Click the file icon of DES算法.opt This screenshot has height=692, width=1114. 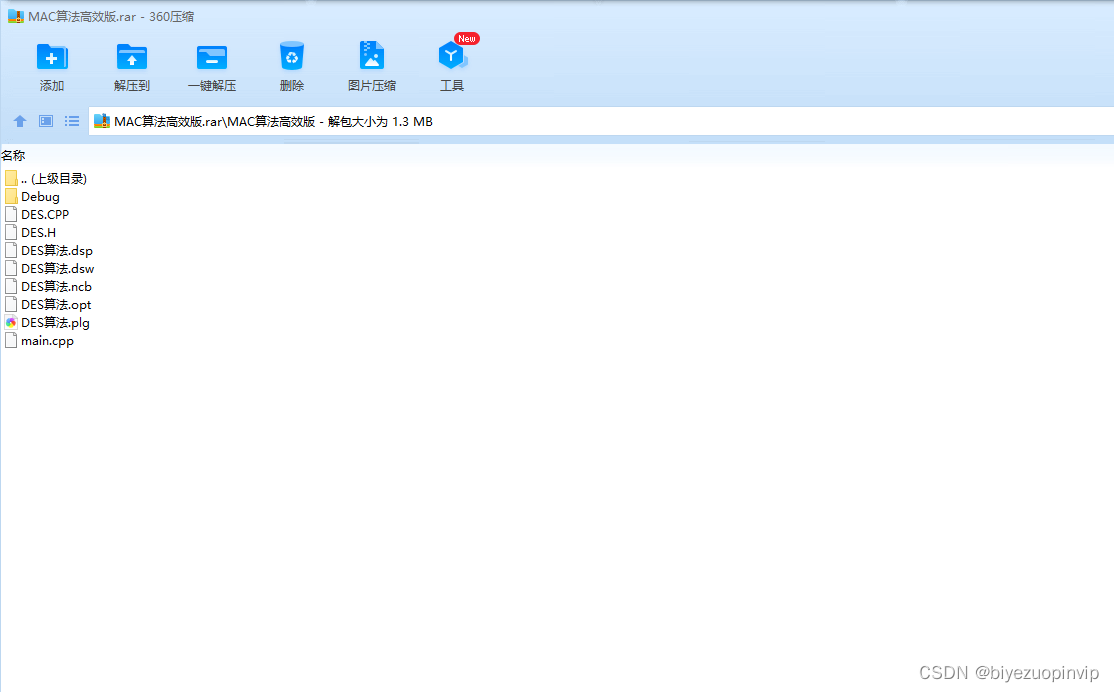(11, 305)
